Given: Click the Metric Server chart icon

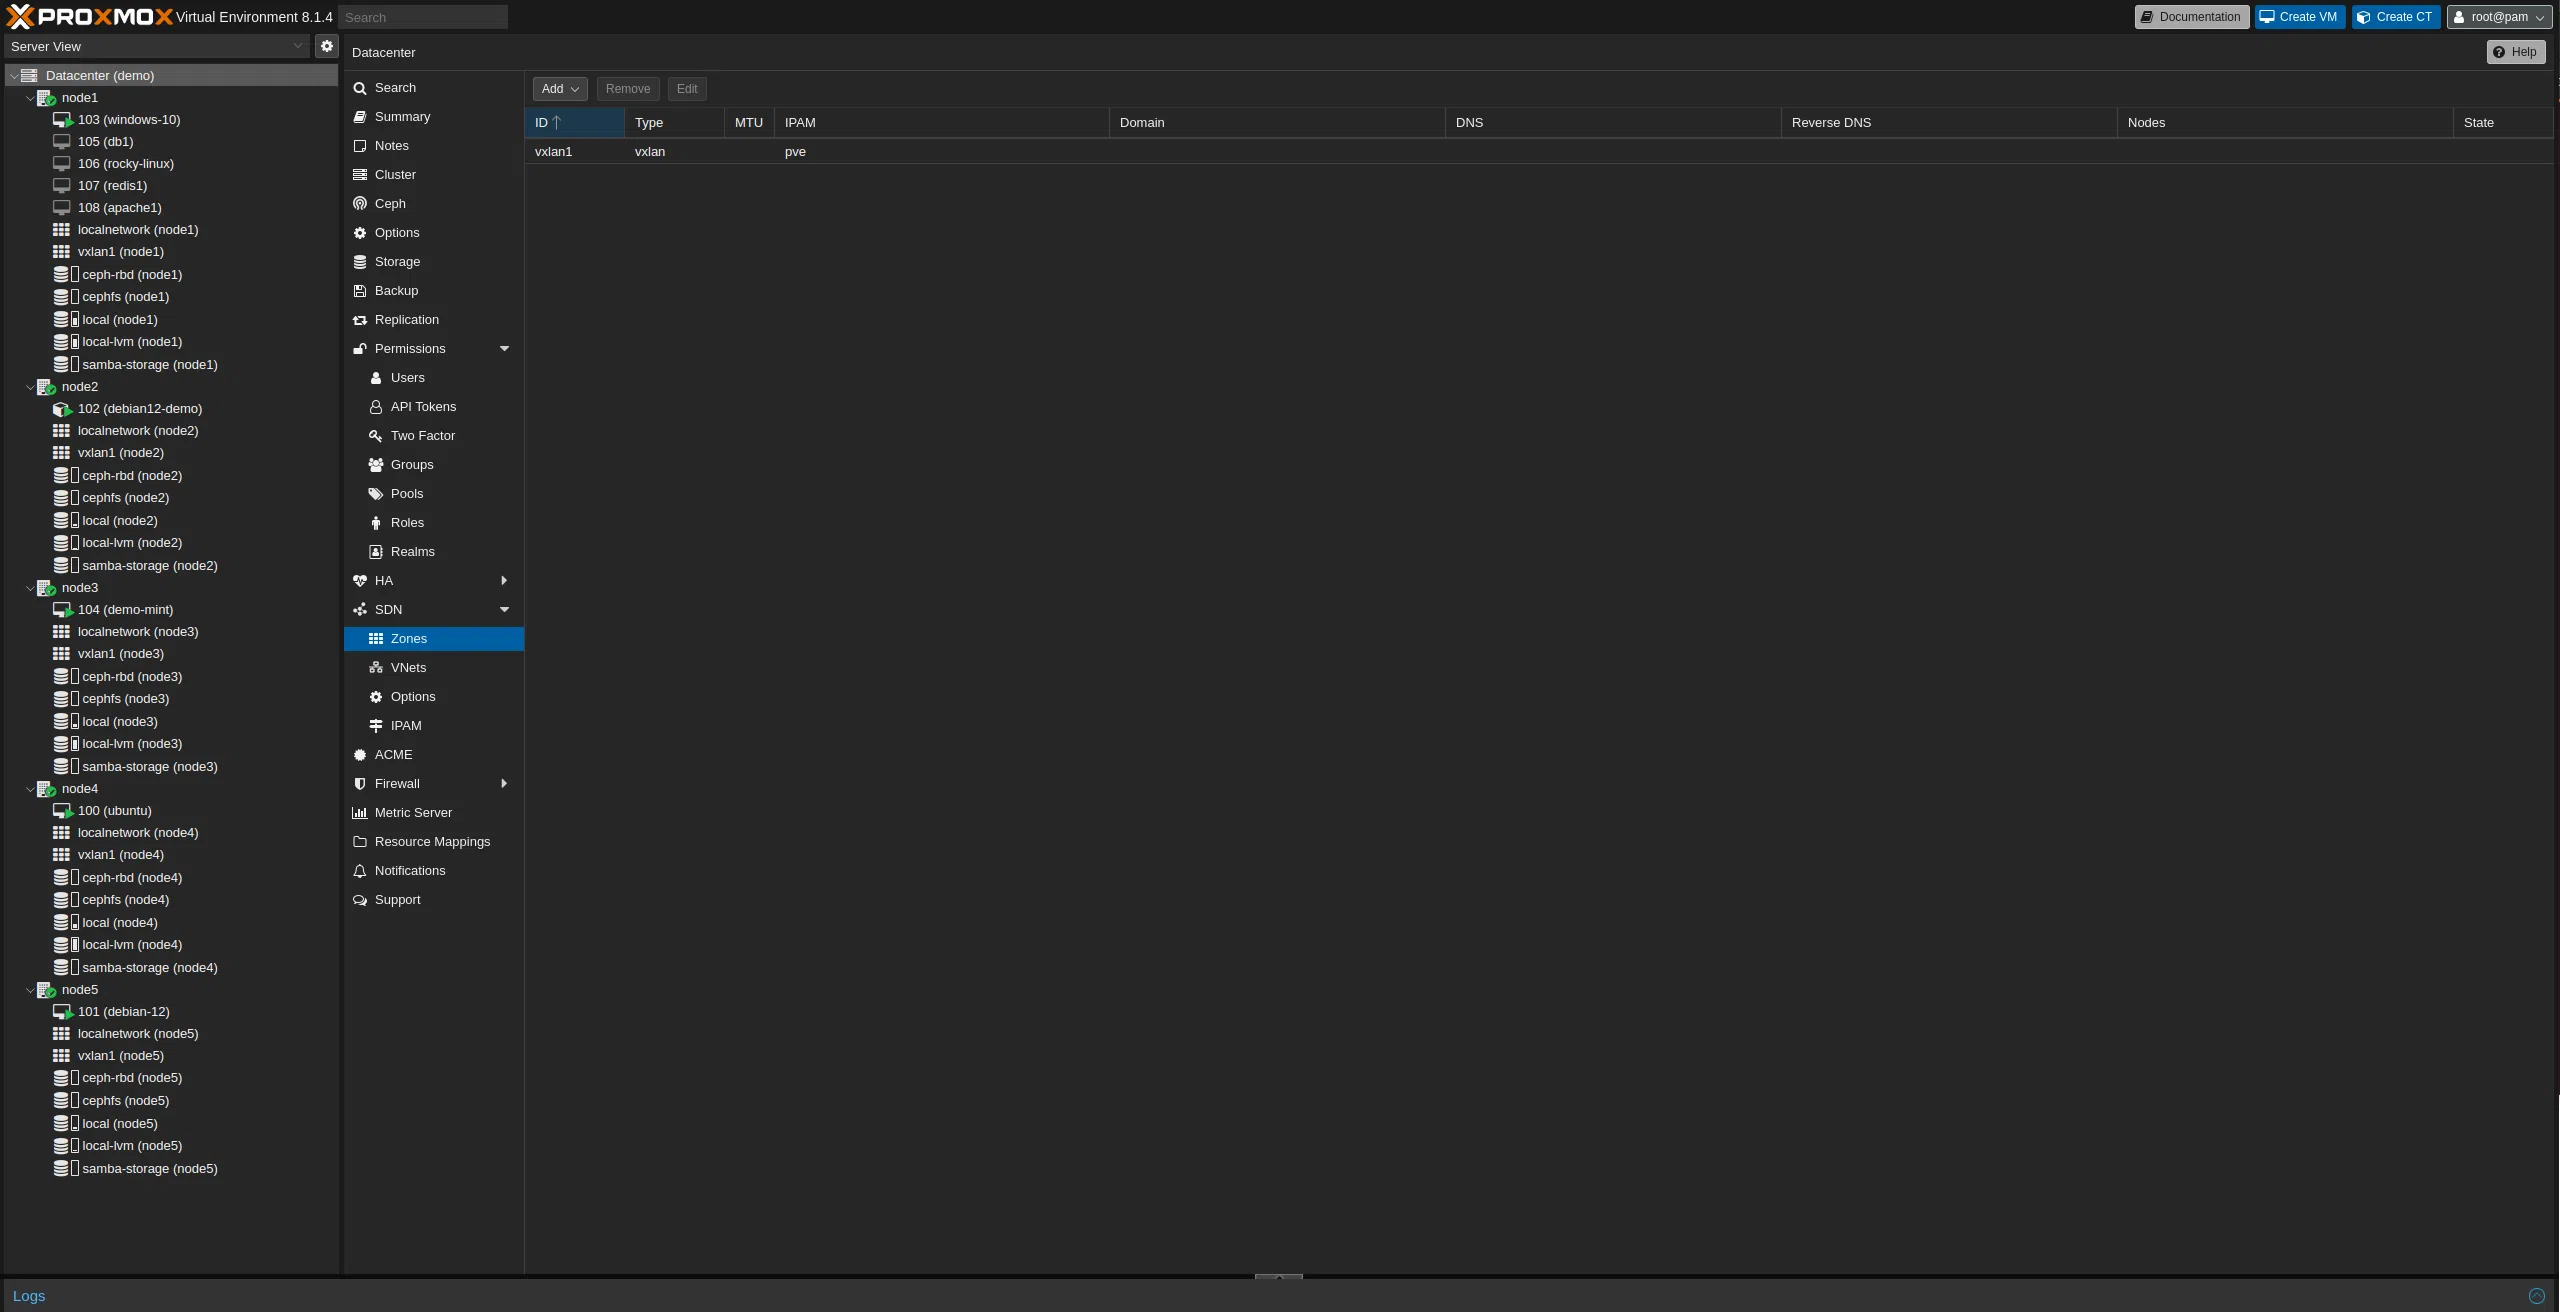Looking at the screenshot, I should (360, 813).
